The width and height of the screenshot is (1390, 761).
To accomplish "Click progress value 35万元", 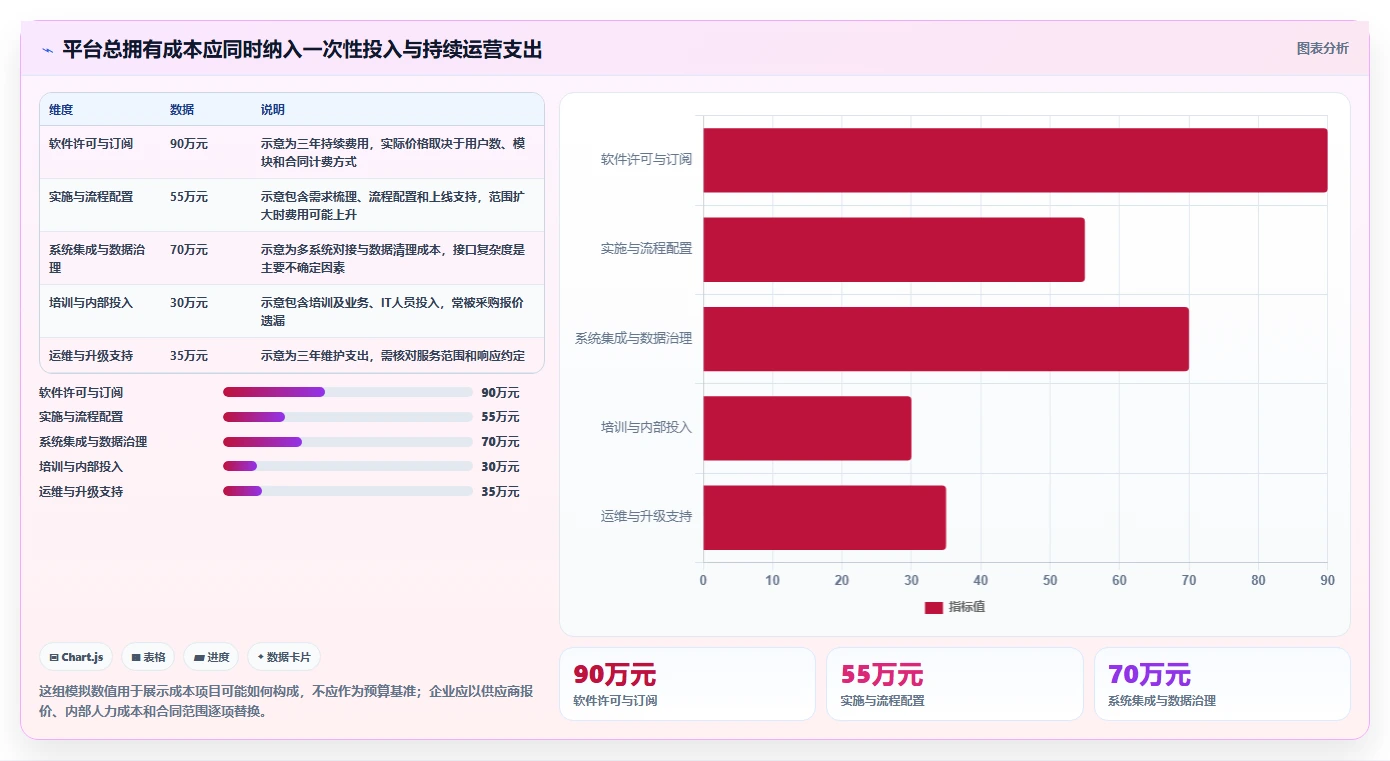I will pos(500,492).
